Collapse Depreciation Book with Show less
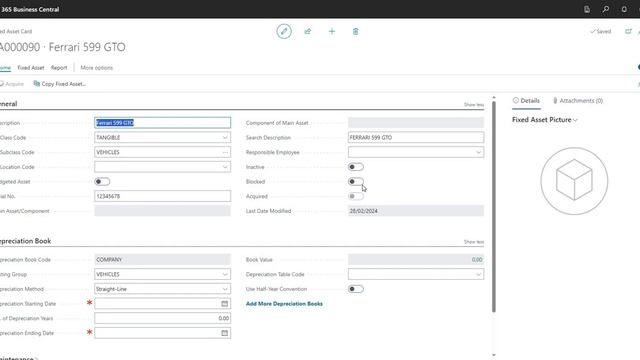Screen dimensions: 640x360 click(x=474, y=242)
